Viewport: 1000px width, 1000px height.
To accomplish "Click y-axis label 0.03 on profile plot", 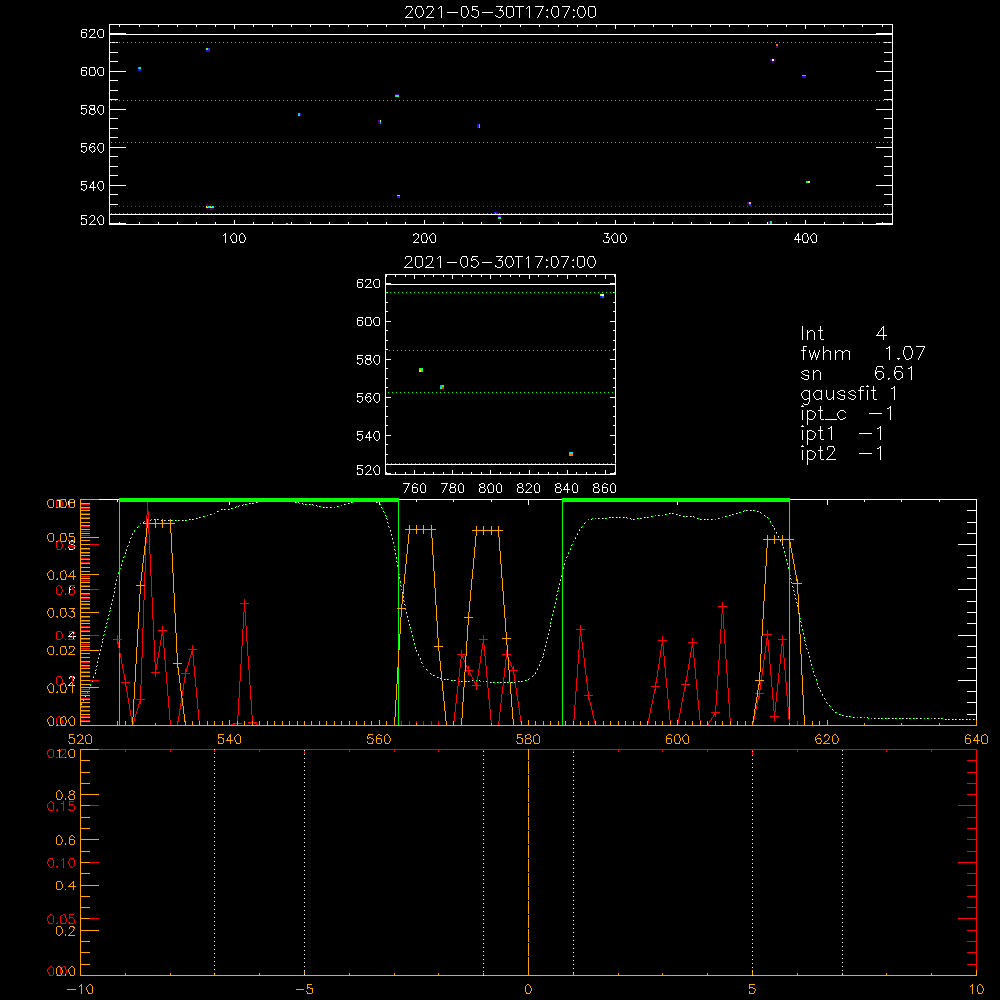I will pos(61,613).
